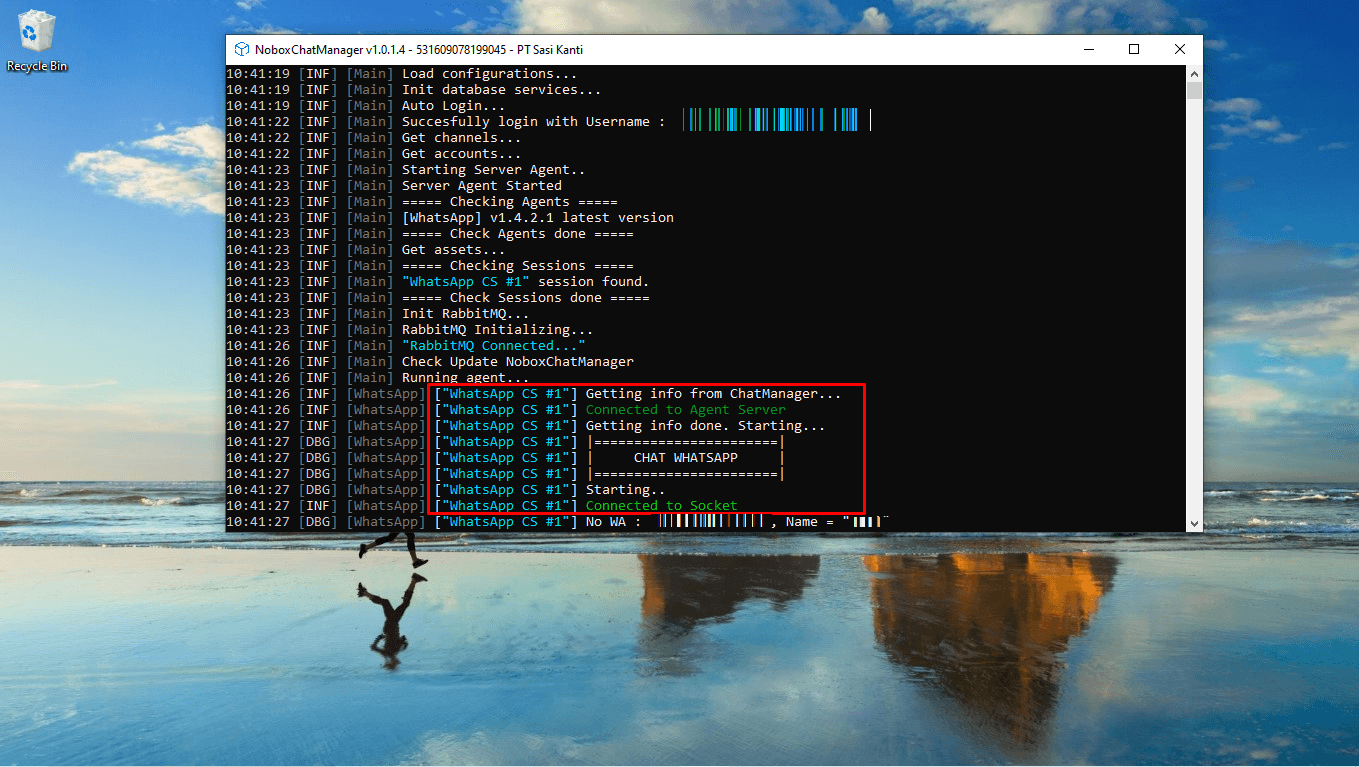The image size is (1359, 767).
Task: Click the NoboxChatManager cube icon in the title bar
Action: point(241,48)
